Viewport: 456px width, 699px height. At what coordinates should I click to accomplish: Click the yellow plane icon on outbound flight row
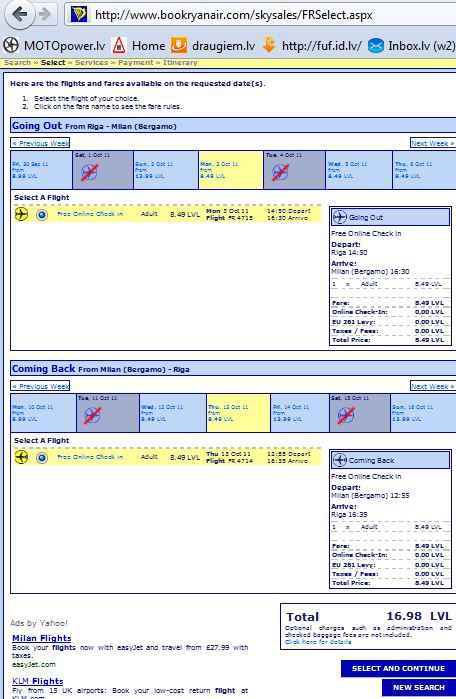pyautogui.click(x=21, y=214)
